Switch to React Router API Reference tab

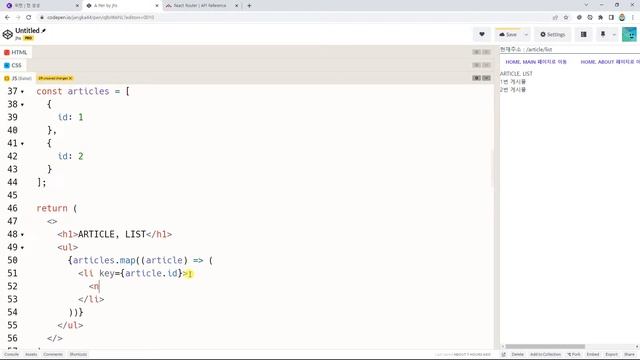(x=200, y=6)
